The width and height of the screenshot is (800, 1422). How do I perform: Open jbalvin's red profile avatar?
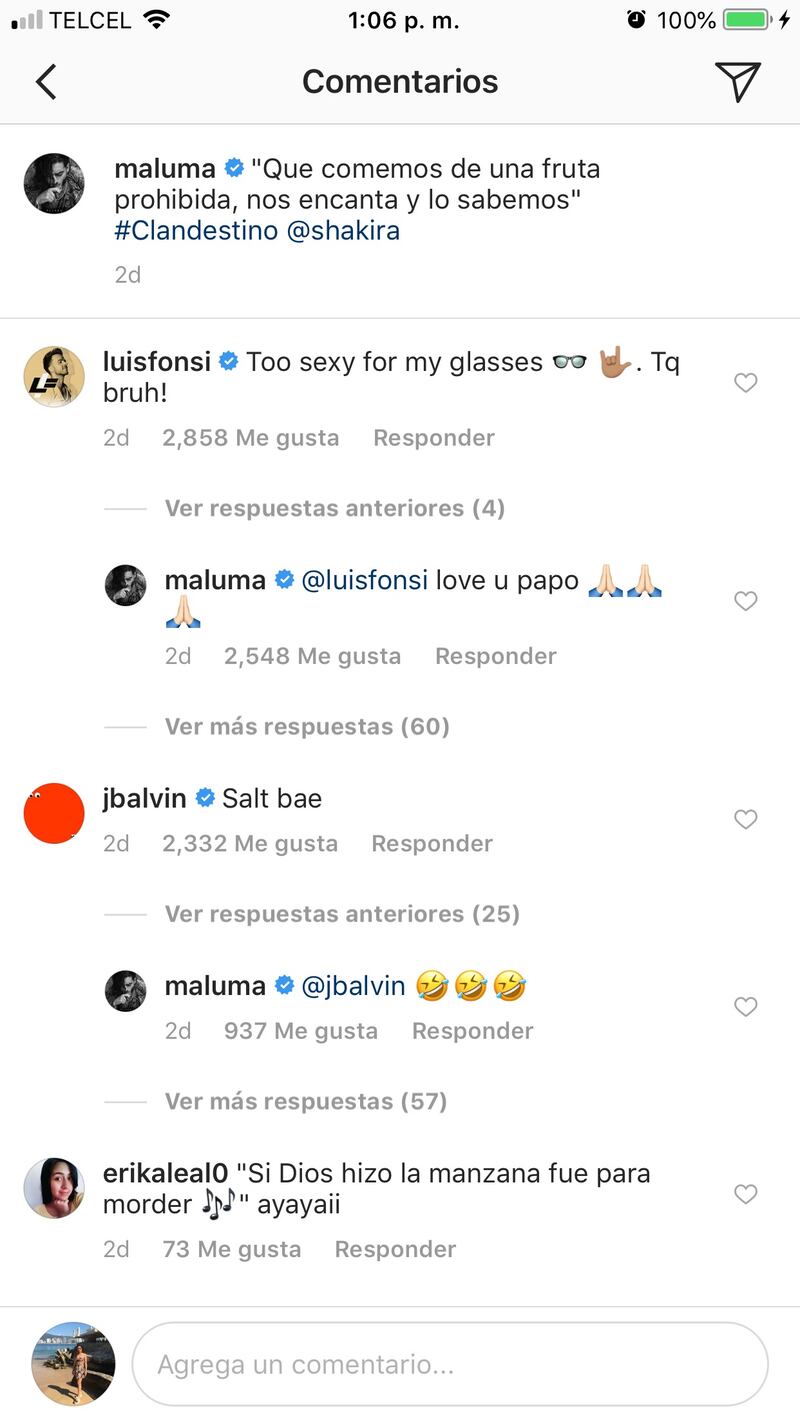pos(54,813)
